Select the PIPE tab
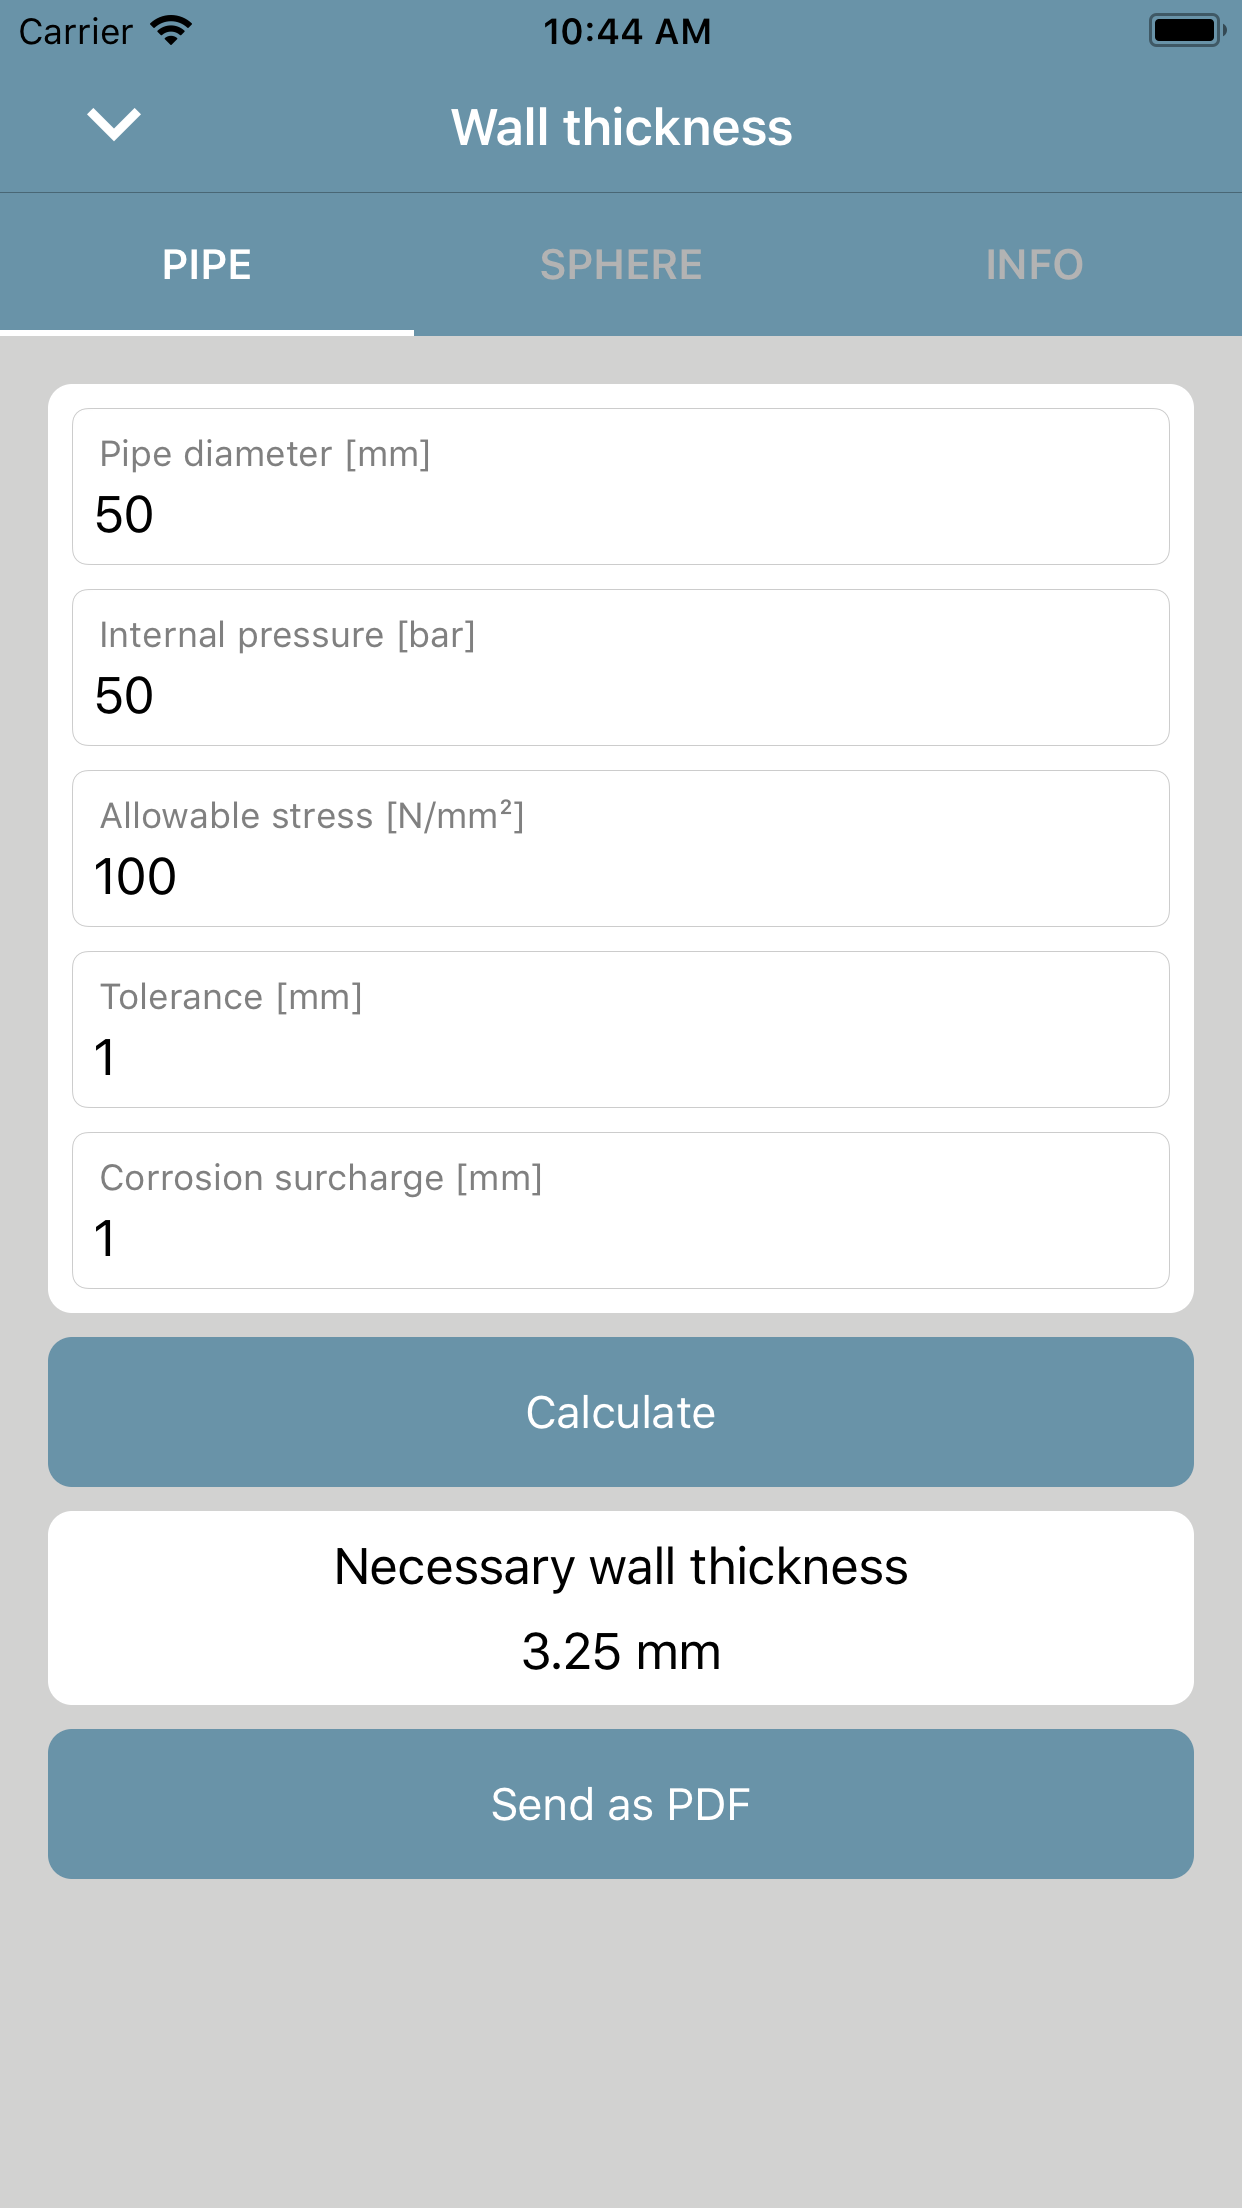The width and height of the screenshot is (1242, 2208). (x=207, y=265)
